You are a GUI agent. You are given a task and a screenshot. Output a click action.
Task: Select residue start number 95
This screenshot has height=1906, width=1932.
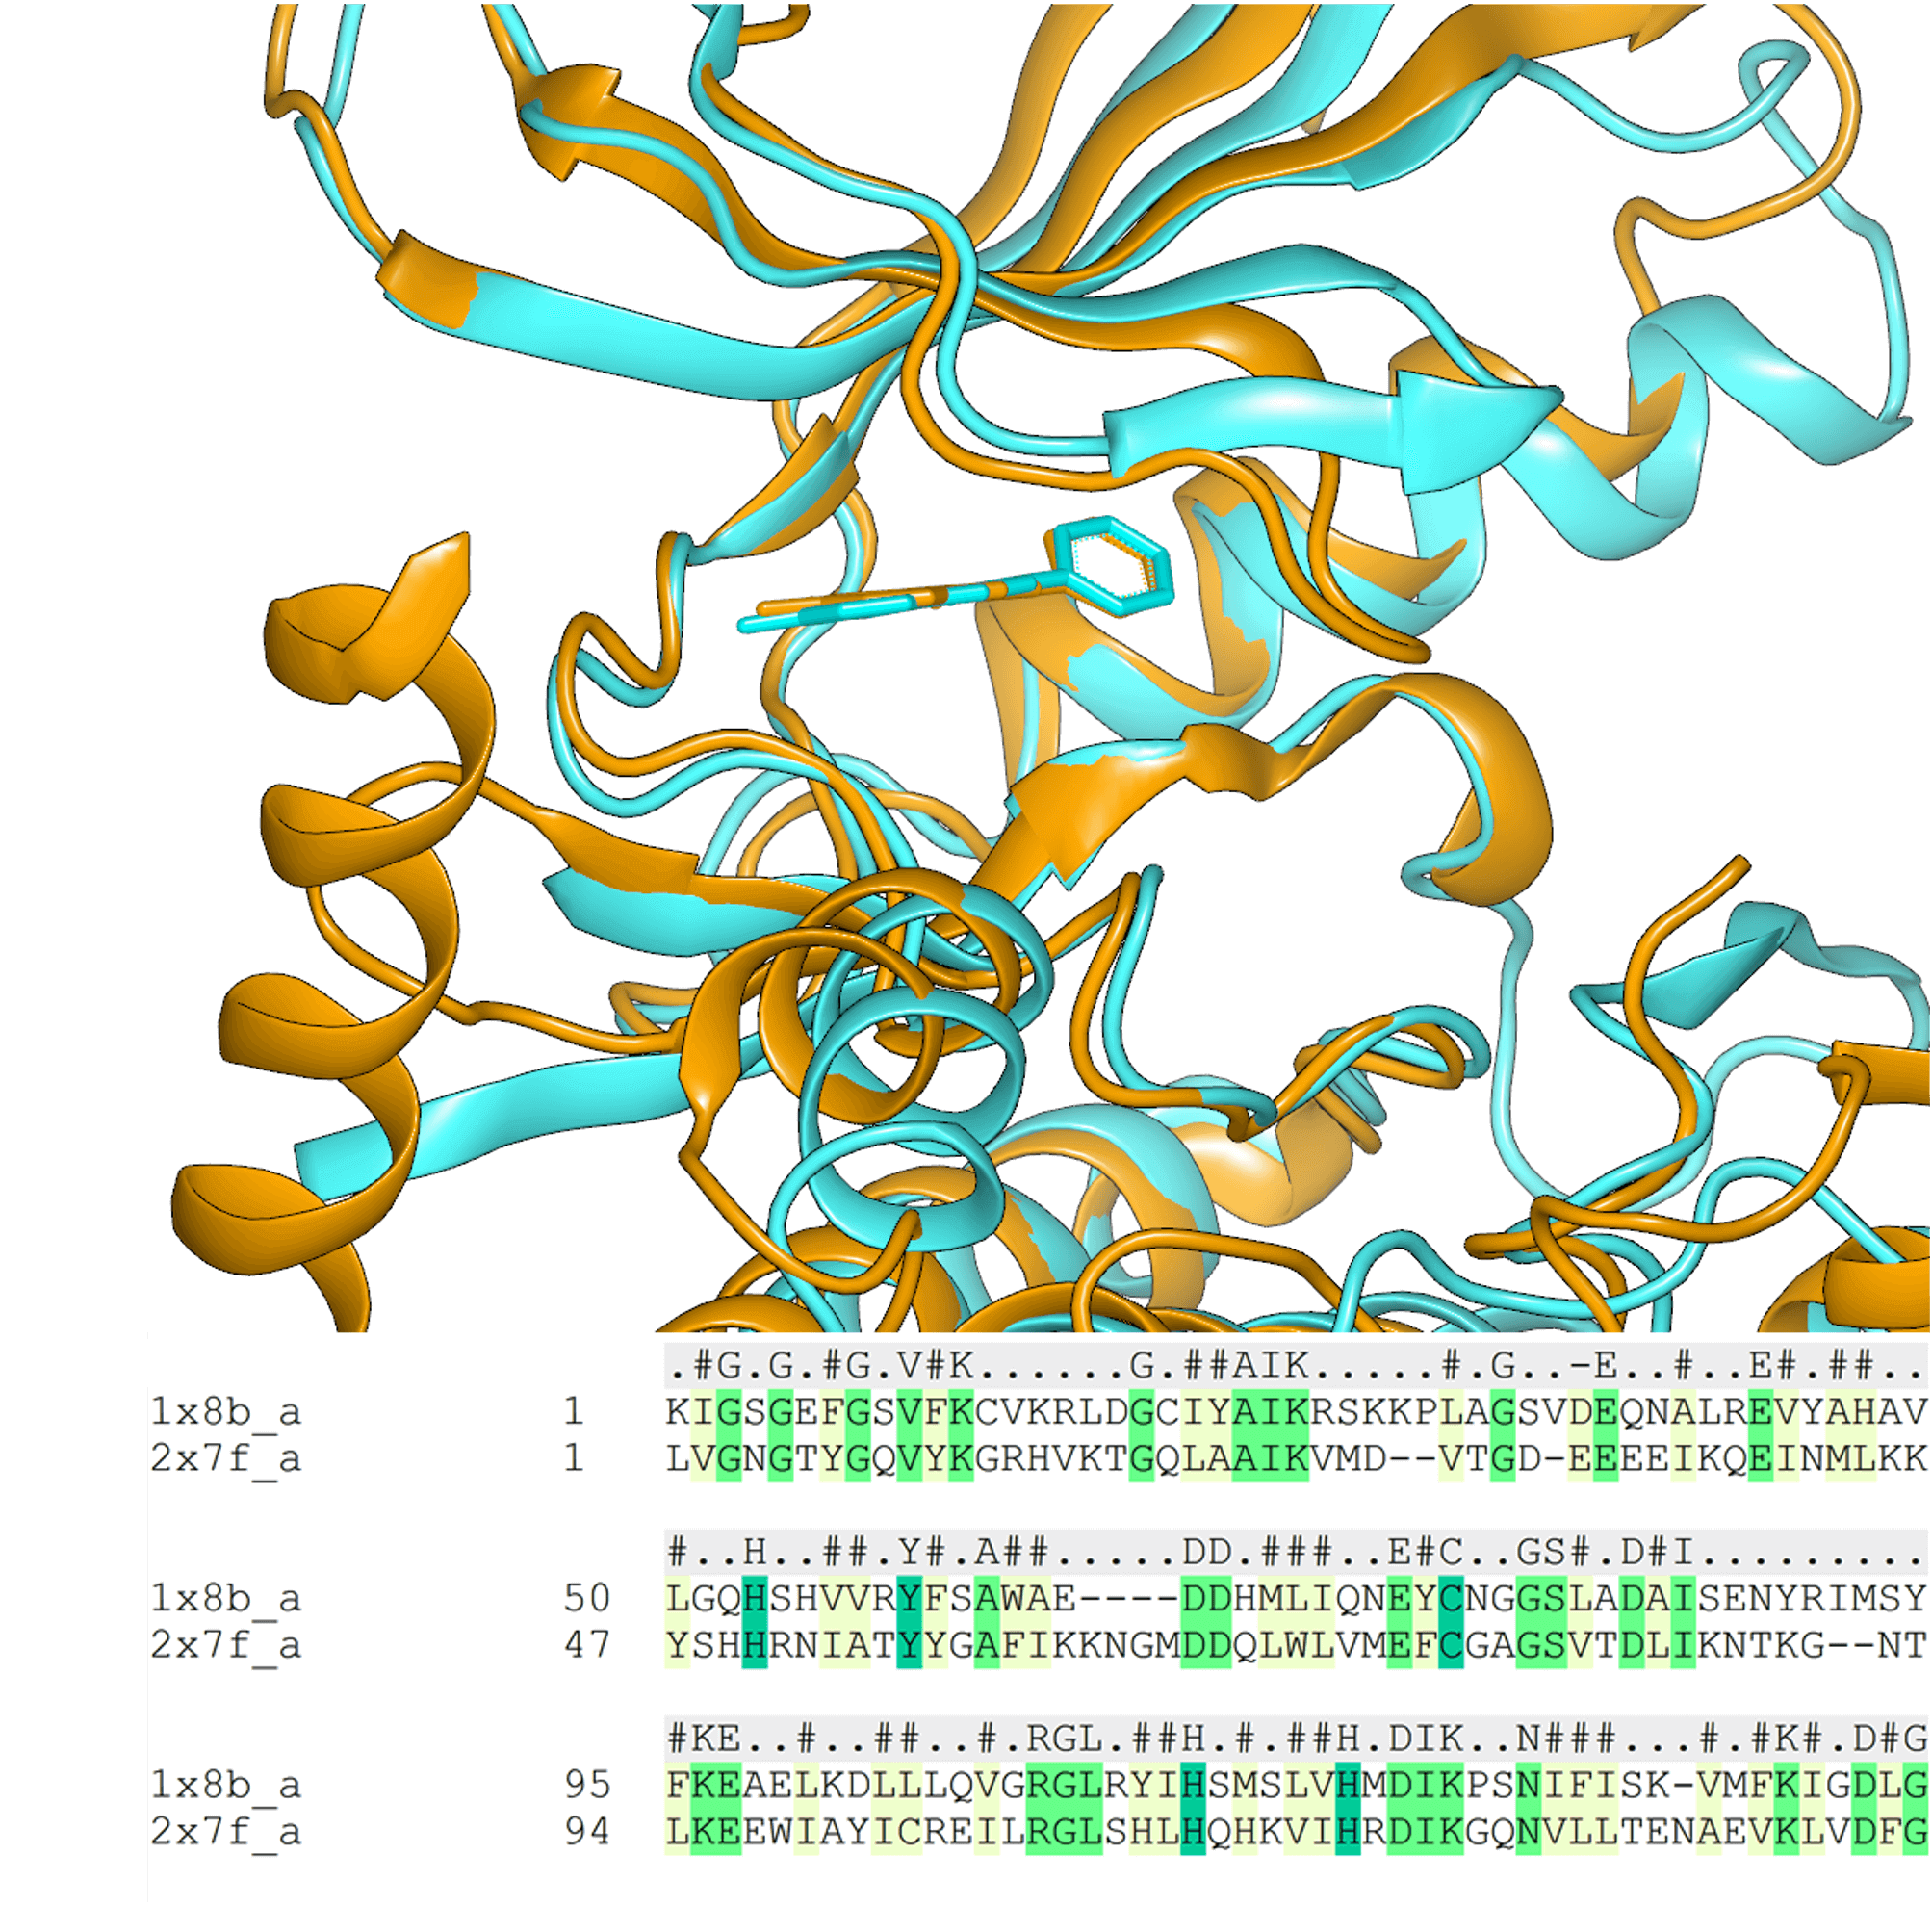[x=586, y=1784]
